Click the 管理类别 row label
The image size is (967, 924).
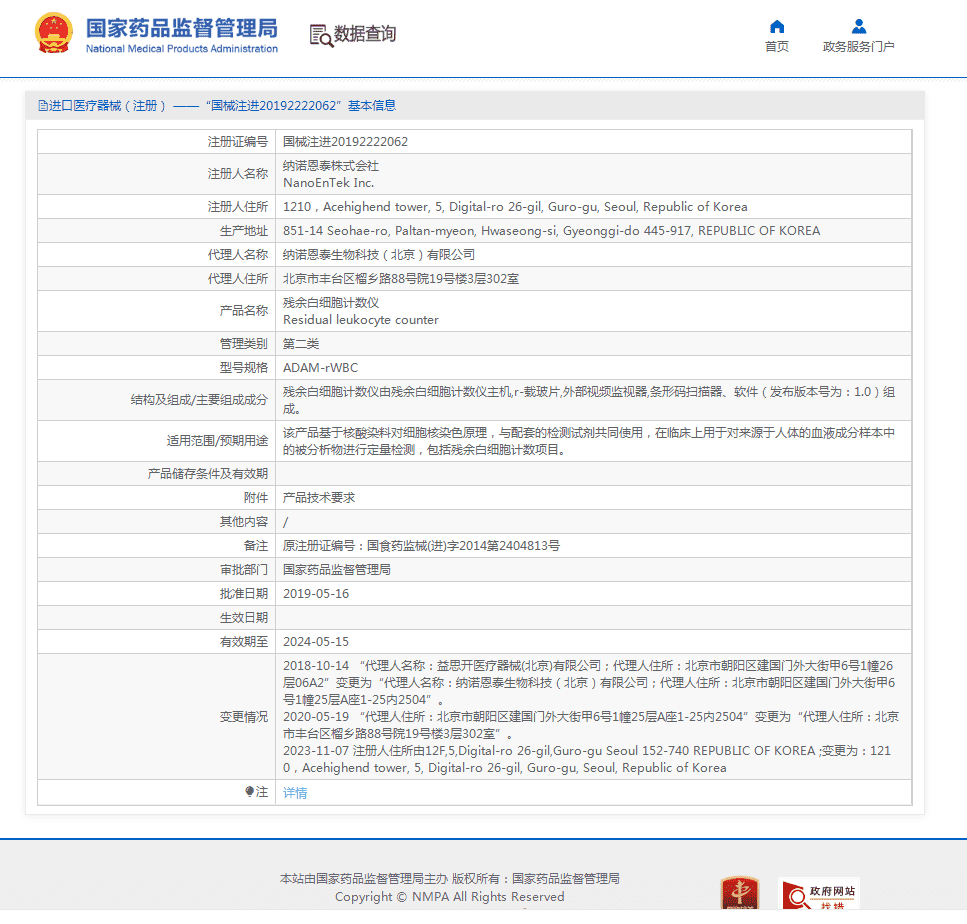pyautogui.click(x=244, y=344)
